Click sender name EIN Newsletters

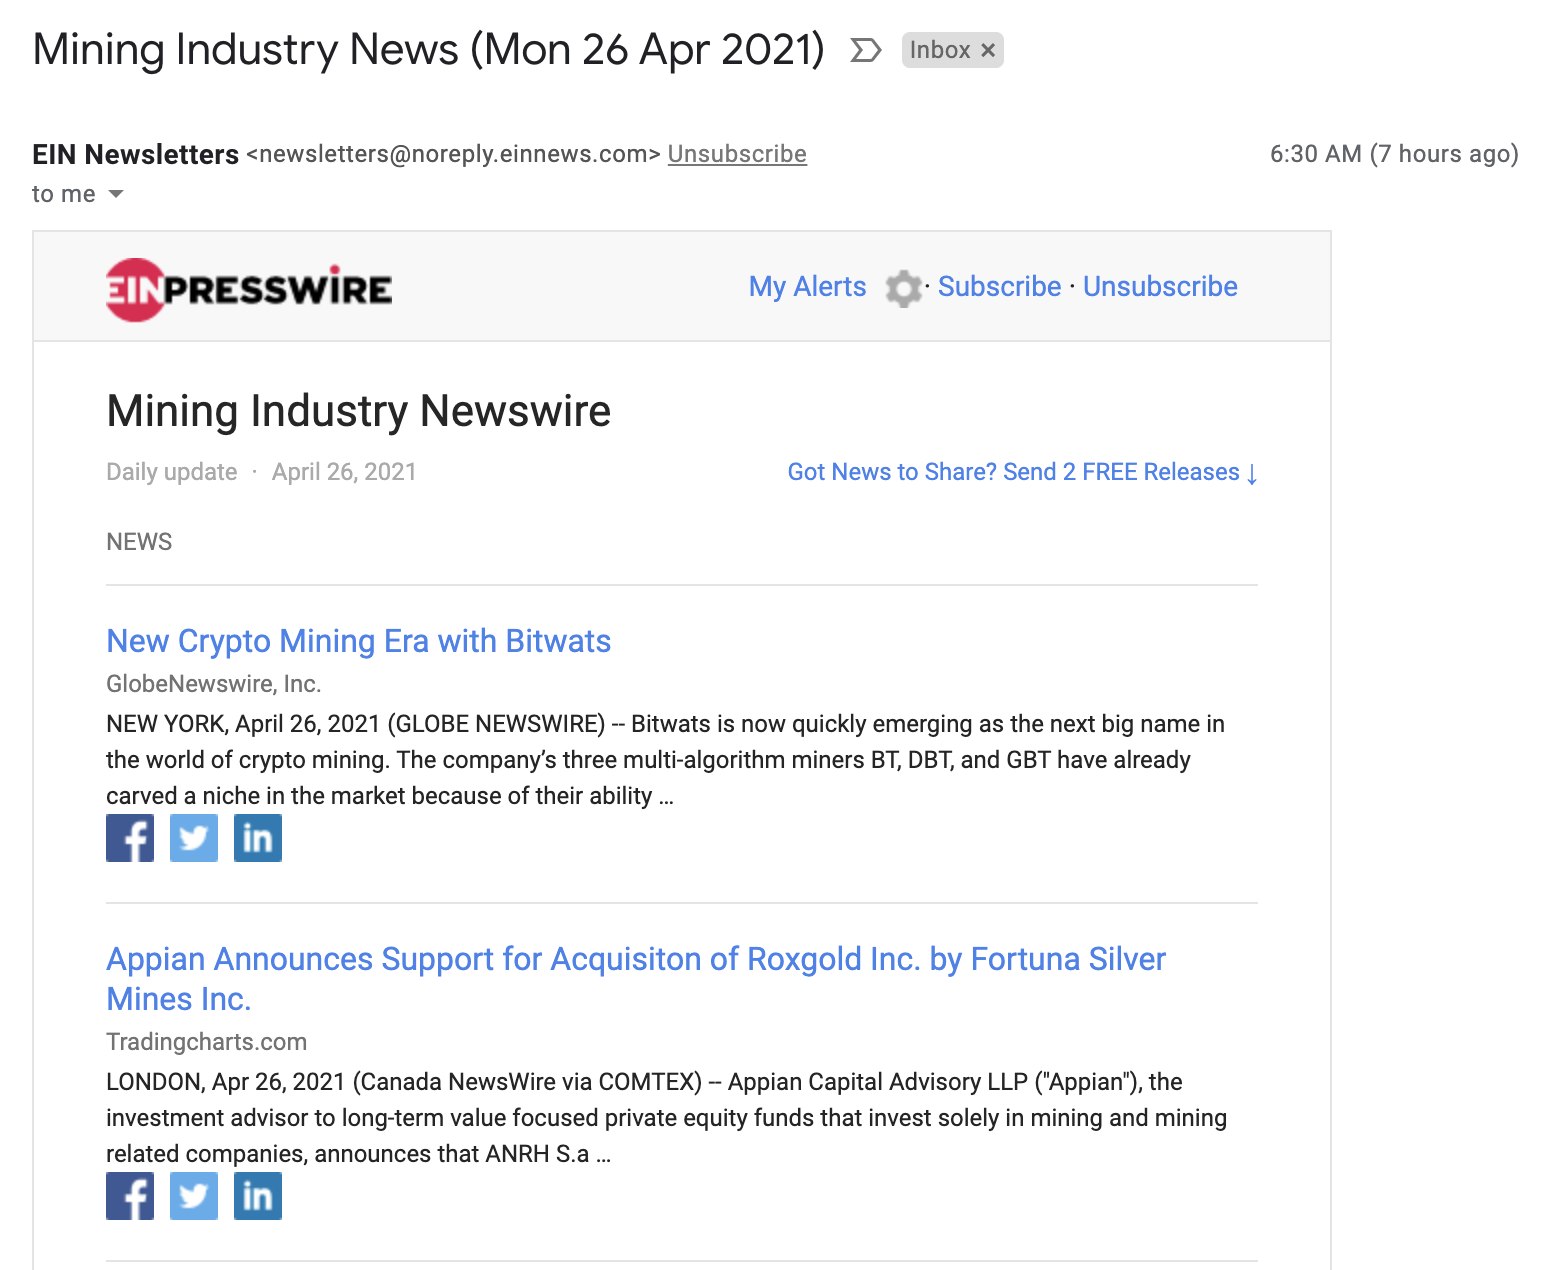click(136, 154)
